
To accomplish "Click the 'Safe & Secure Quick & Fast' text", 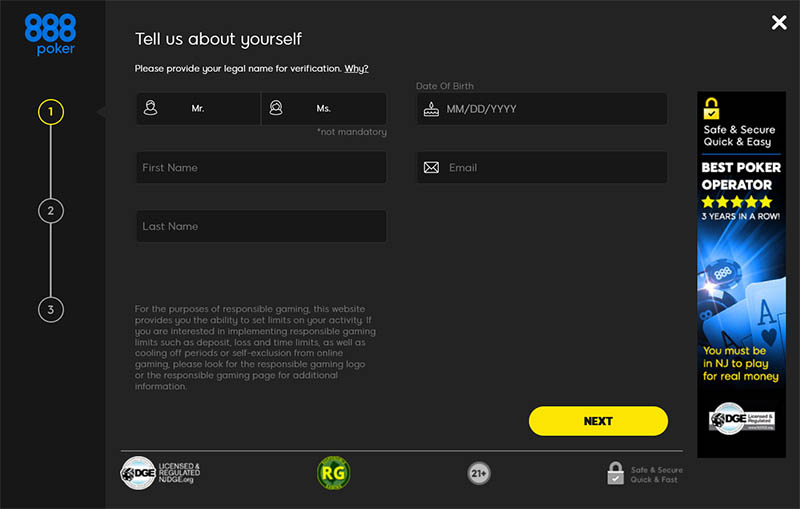I will click(656, 474).
